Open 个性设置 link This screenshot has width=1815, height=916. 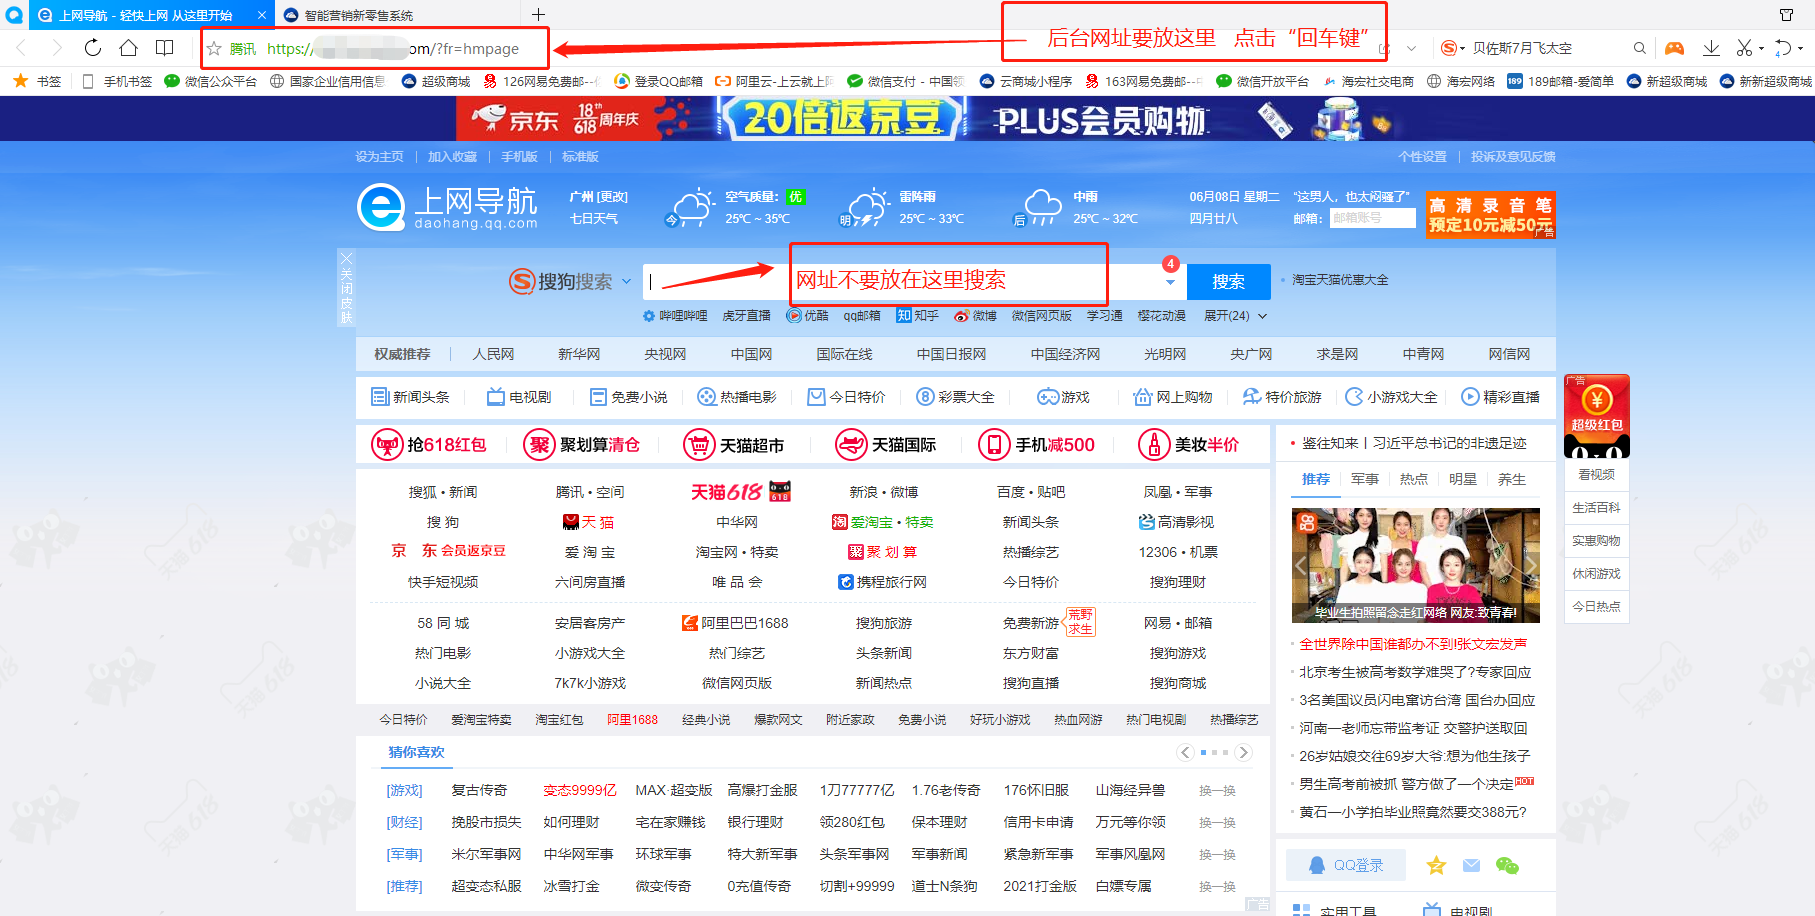(1422, 157)
